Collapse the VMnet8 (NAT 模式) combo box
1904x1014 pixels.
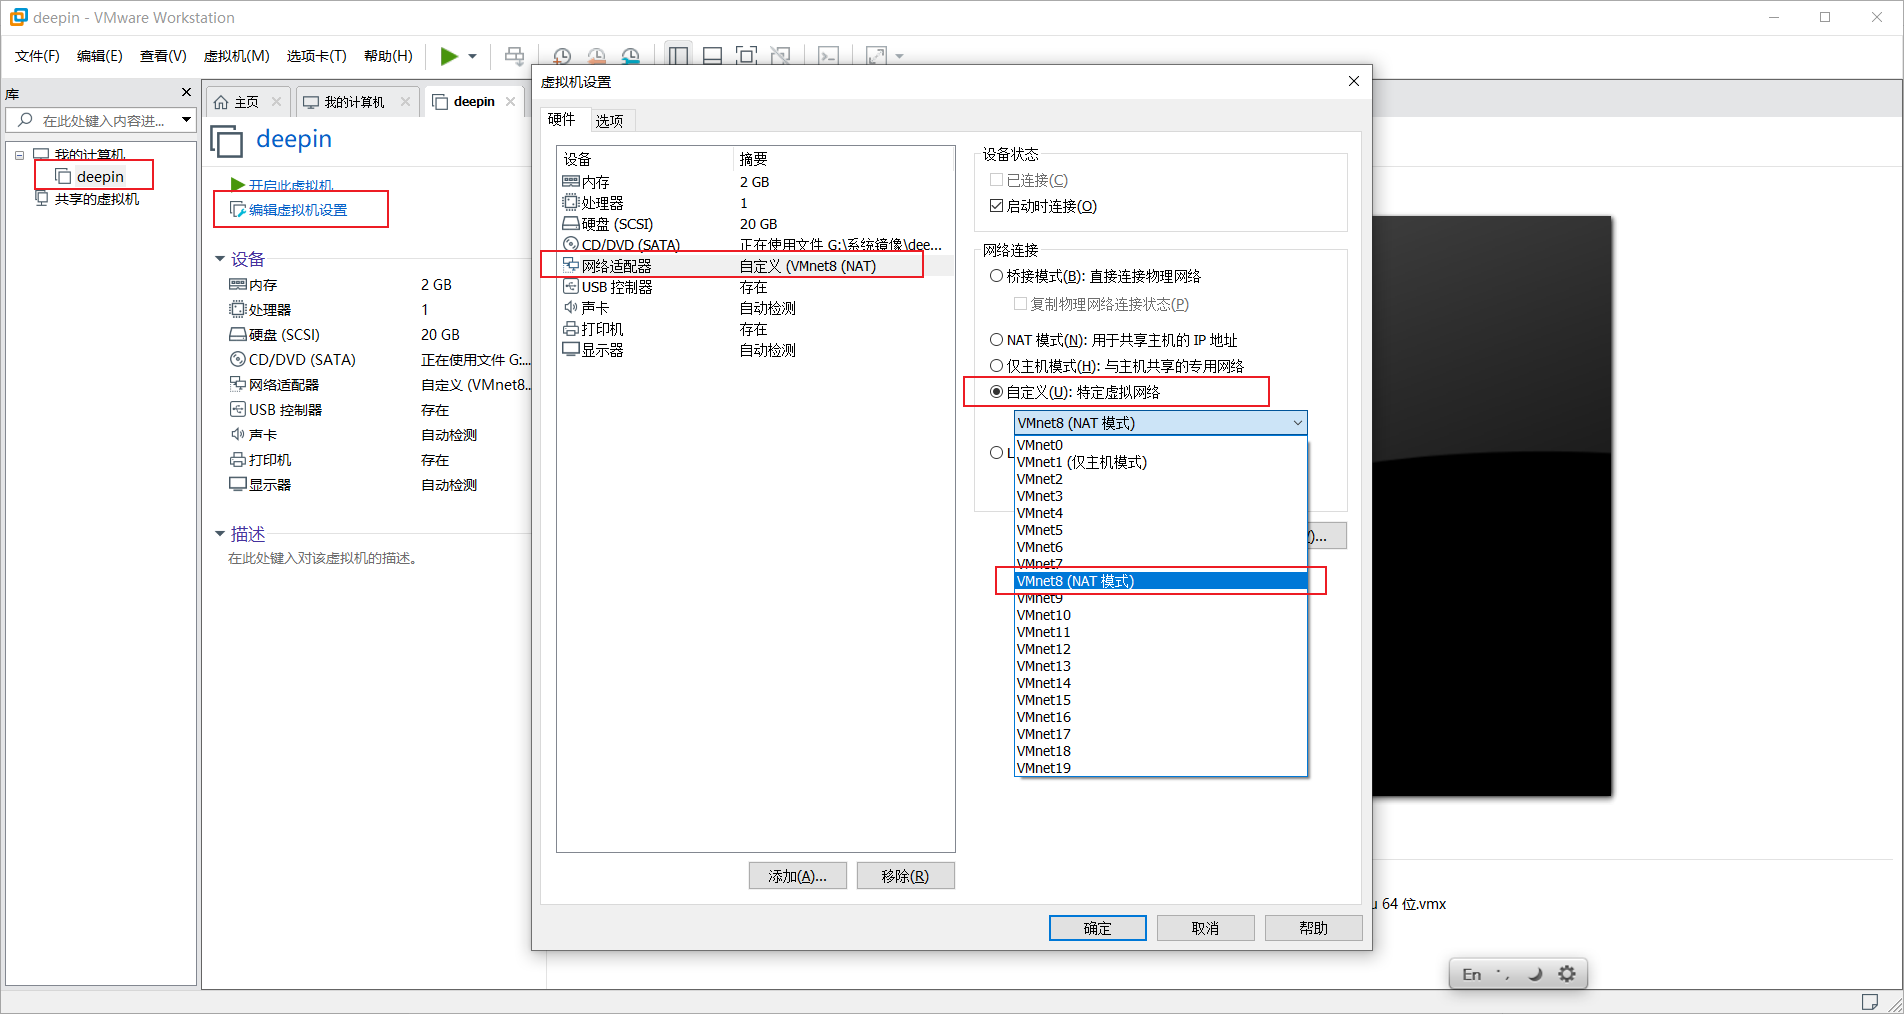click(x=1297, y=423)
